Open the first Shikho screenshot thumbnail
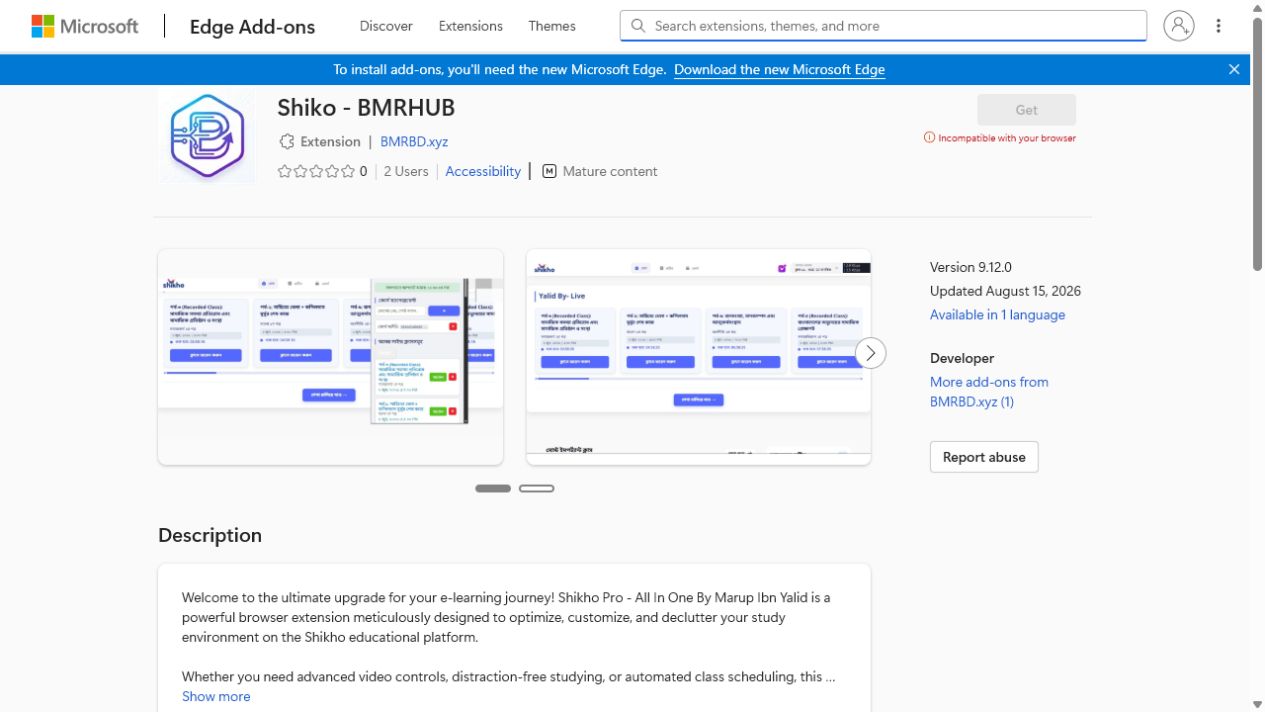1265x712 pixels. 330,357
